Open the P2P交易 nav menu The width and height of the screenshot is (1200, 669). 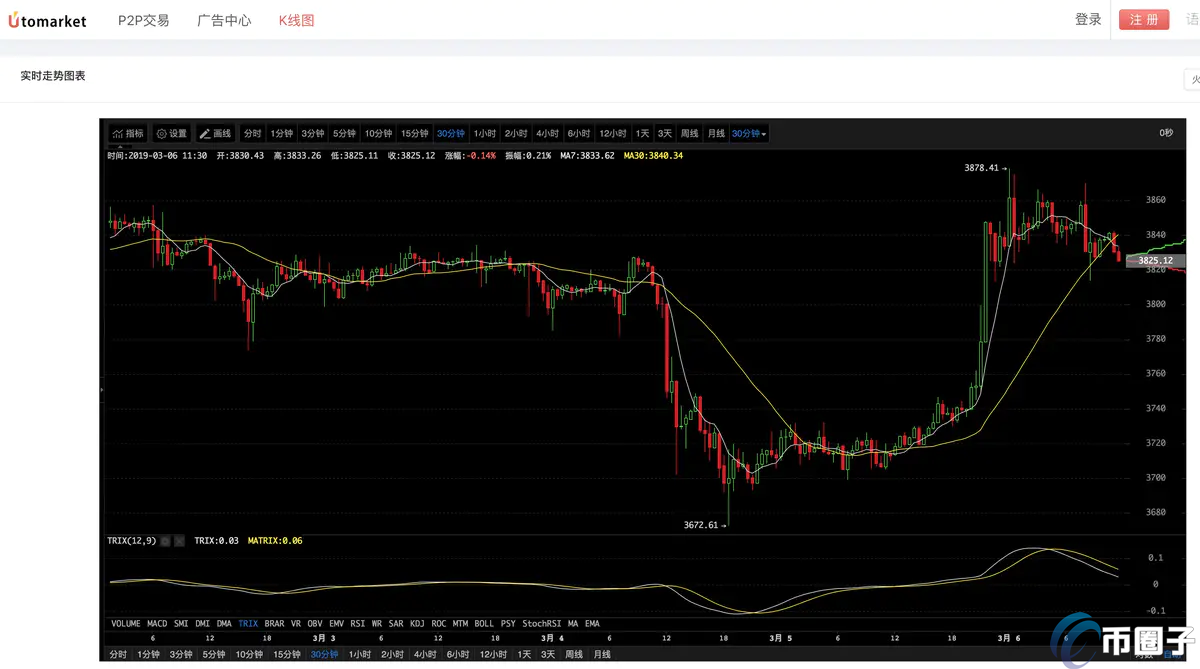coord(143,20)
